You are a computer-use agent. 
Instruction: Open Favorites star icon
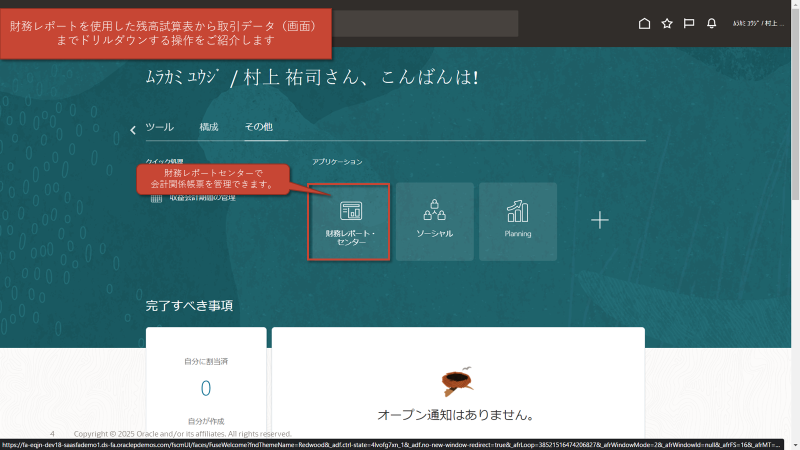tap(667, 23)
